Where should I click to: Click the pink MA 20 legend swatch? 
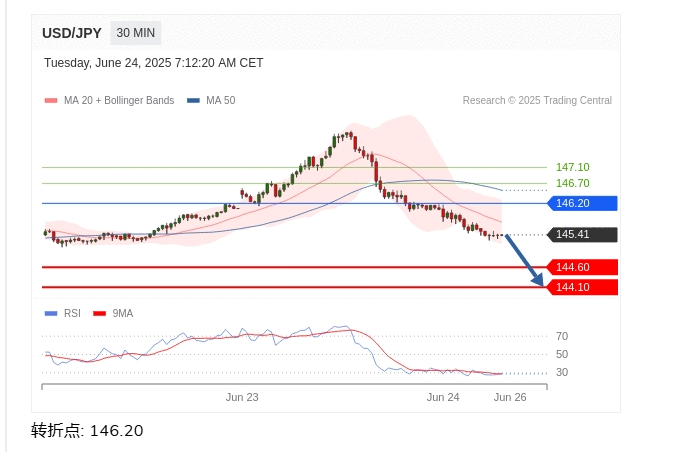click(51, 101)
